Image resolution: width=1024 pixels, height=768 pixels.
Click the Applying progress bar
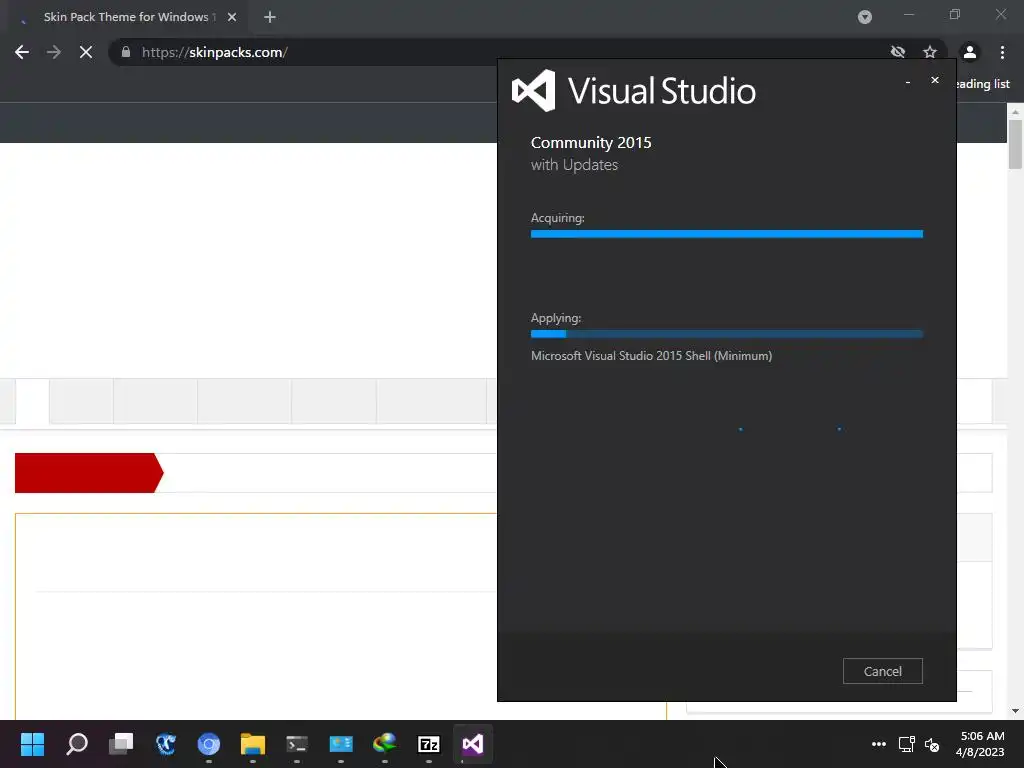726,334
